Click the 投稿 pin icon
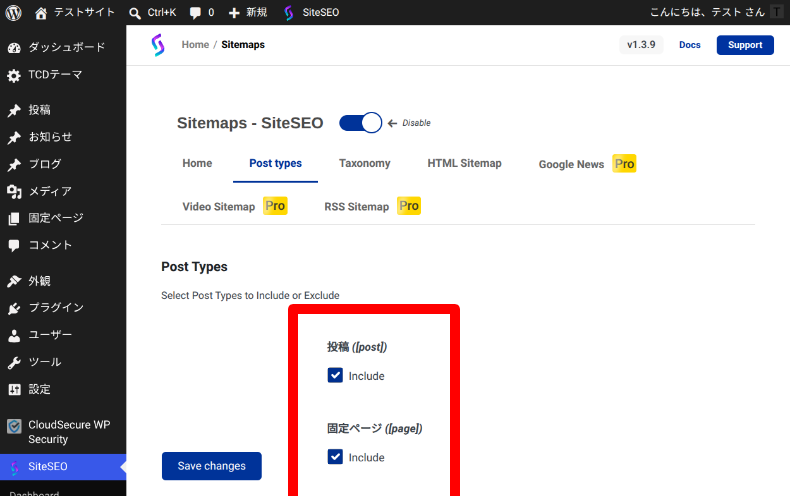 pyautogui.click(x=14, y=110)
